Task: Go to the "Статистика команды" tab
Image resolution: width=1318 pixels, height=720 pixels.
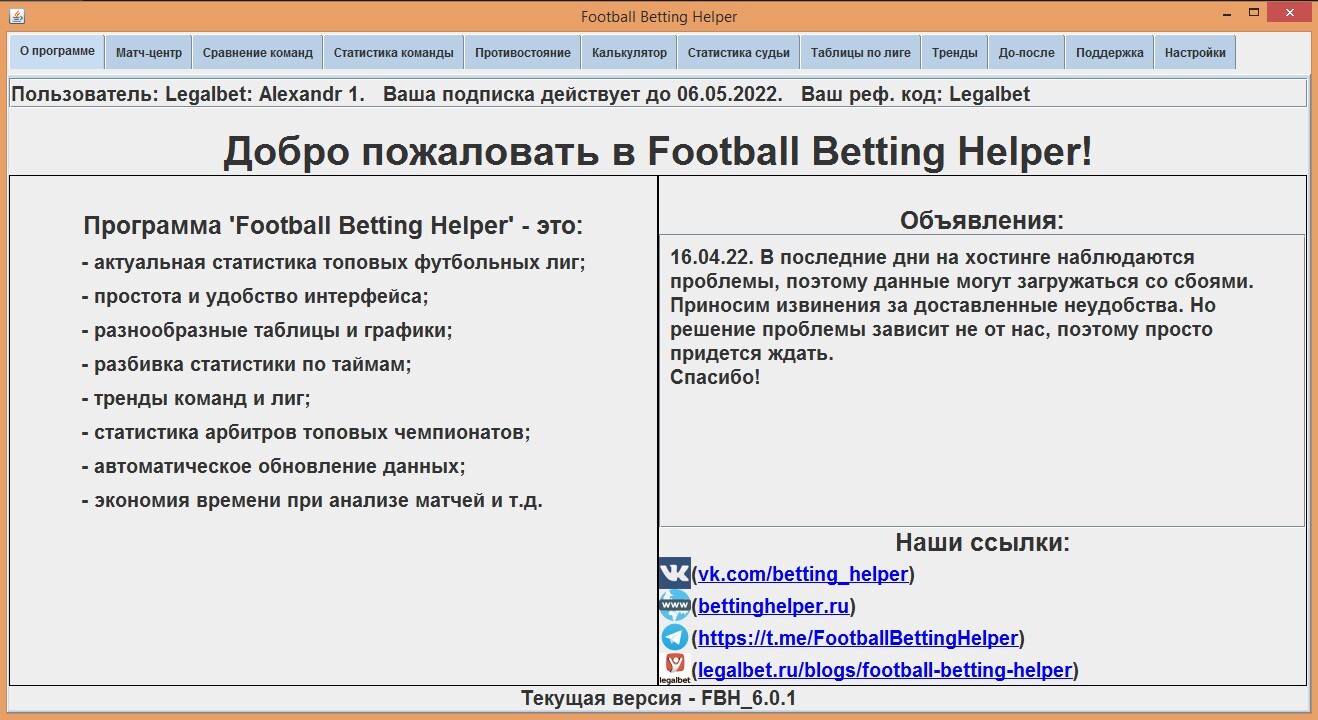Action: (x=394, y=53)
